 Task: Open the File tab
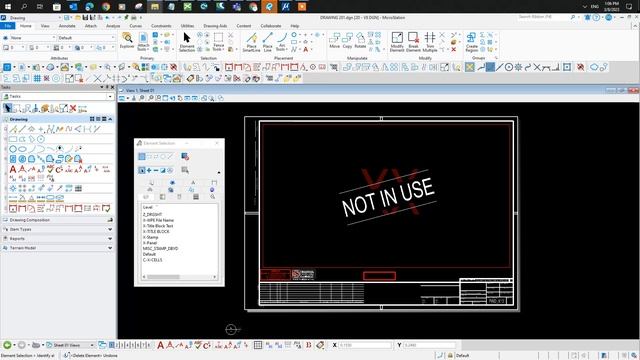(x=8, y=26)
